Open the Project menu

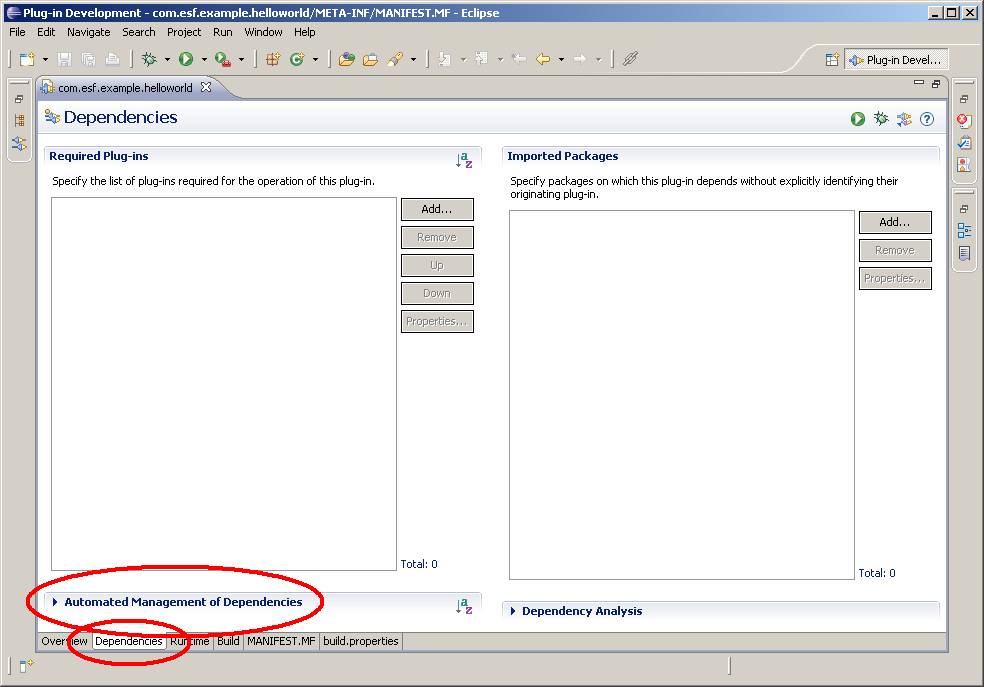(184, 32)
